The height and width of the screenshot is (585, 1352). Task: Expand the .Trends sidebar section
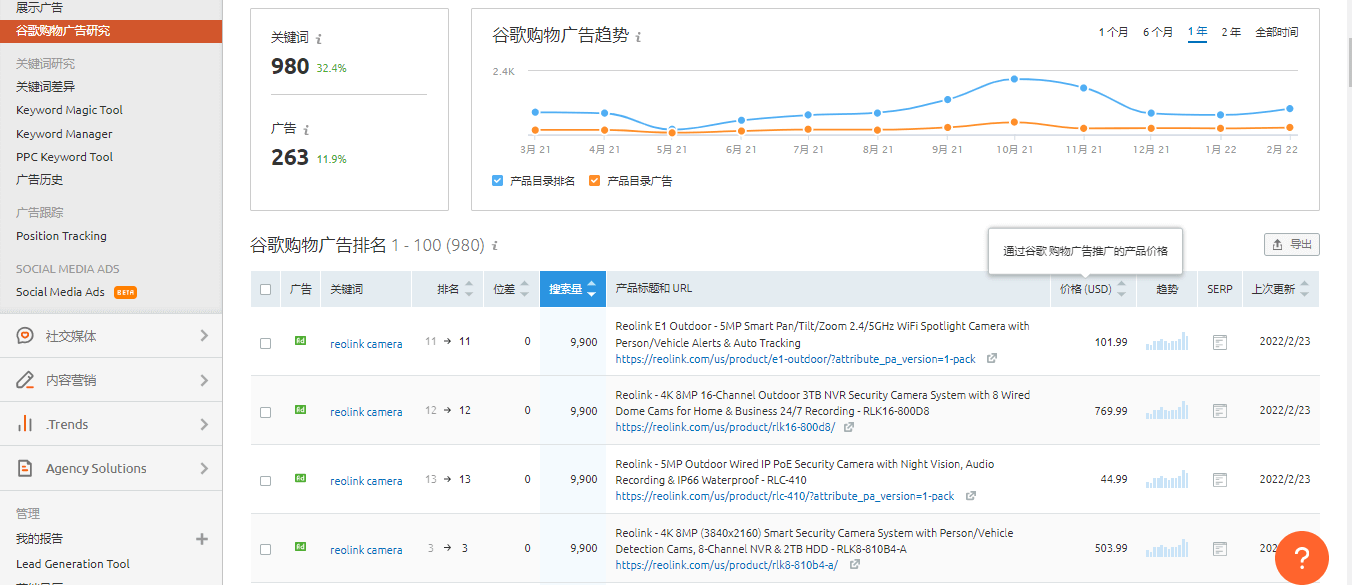click(204, 424)
